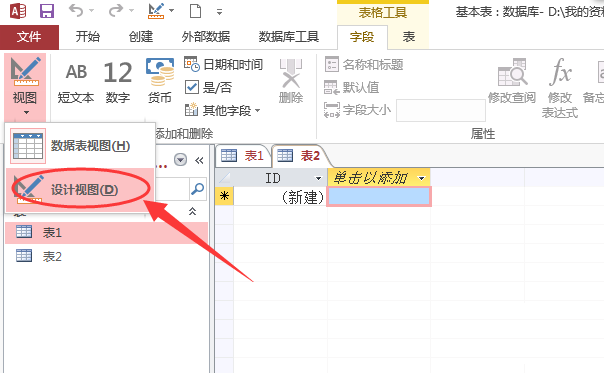Add a 数字 field
Viewport: 604px width, 373px height.
pos(118,82)
